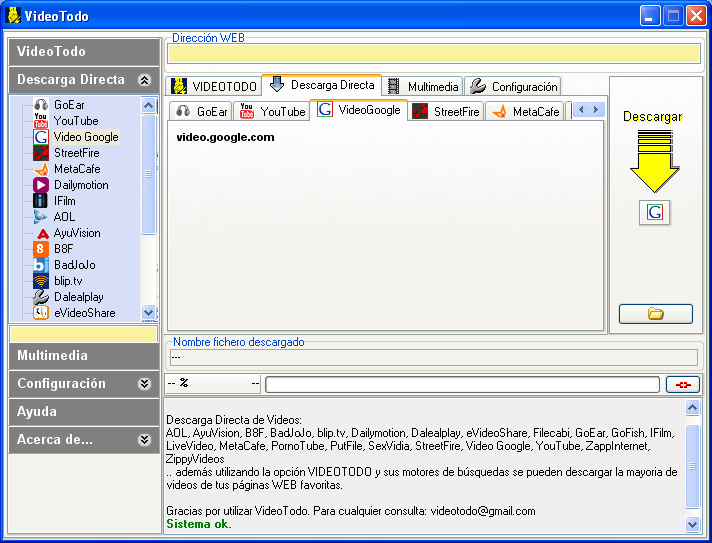Switch to the Descarga Directa tab

pyautogui.click(x=322, y=85)
